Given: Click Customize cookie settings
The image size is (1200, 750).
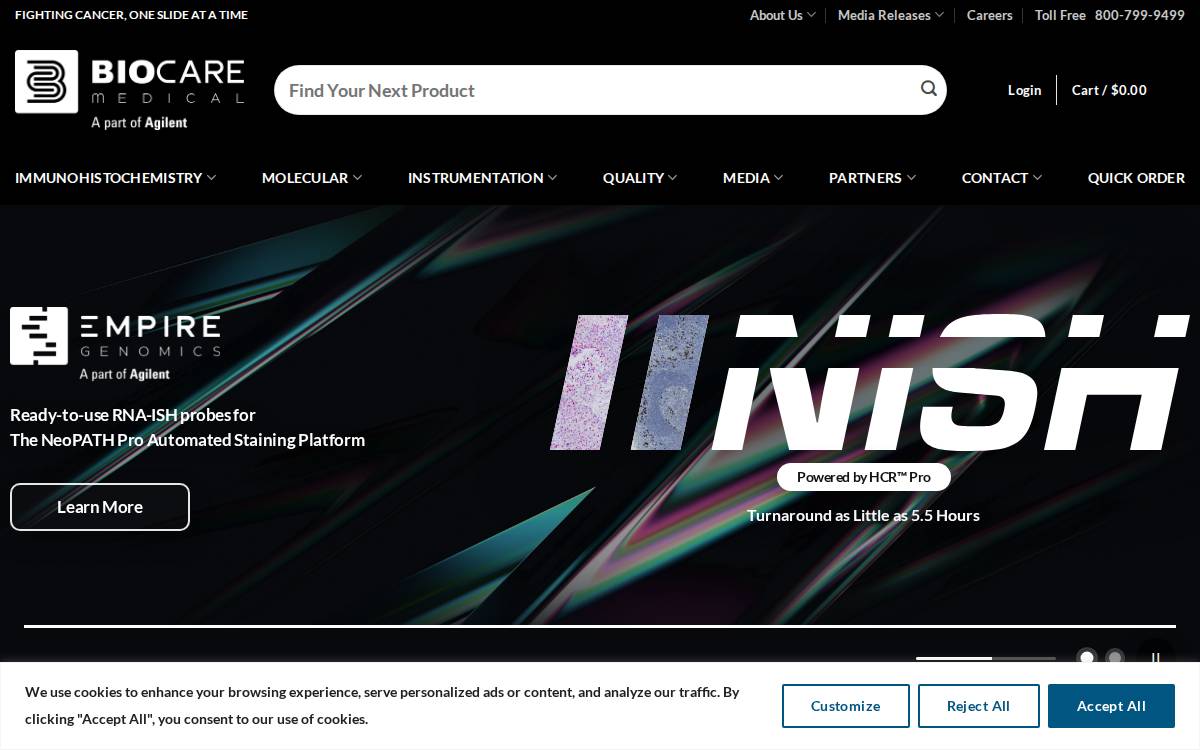Looking at the screenshot, I should pos(846,706).
